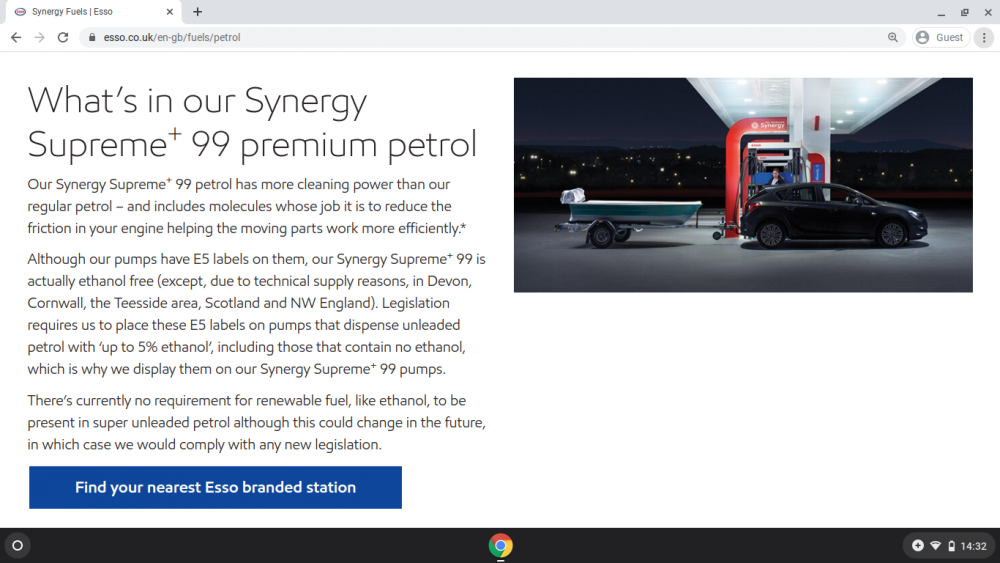Click the text "There's currently no requirement"

189,400
